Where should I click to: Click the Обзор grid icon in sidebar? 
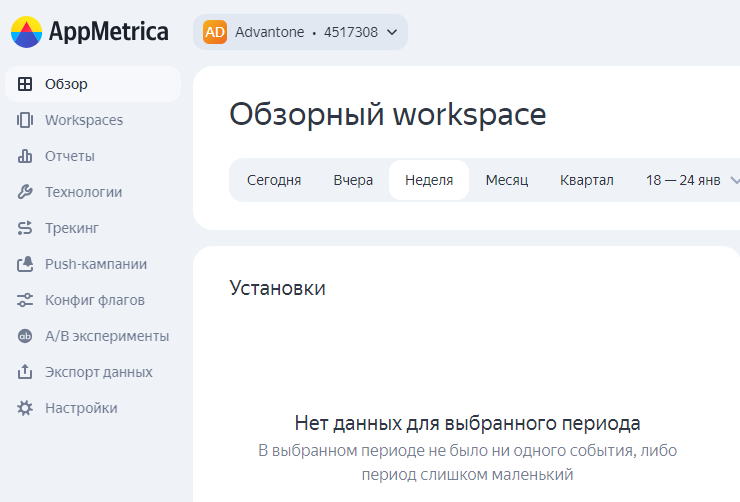click(x=25, y=84)
